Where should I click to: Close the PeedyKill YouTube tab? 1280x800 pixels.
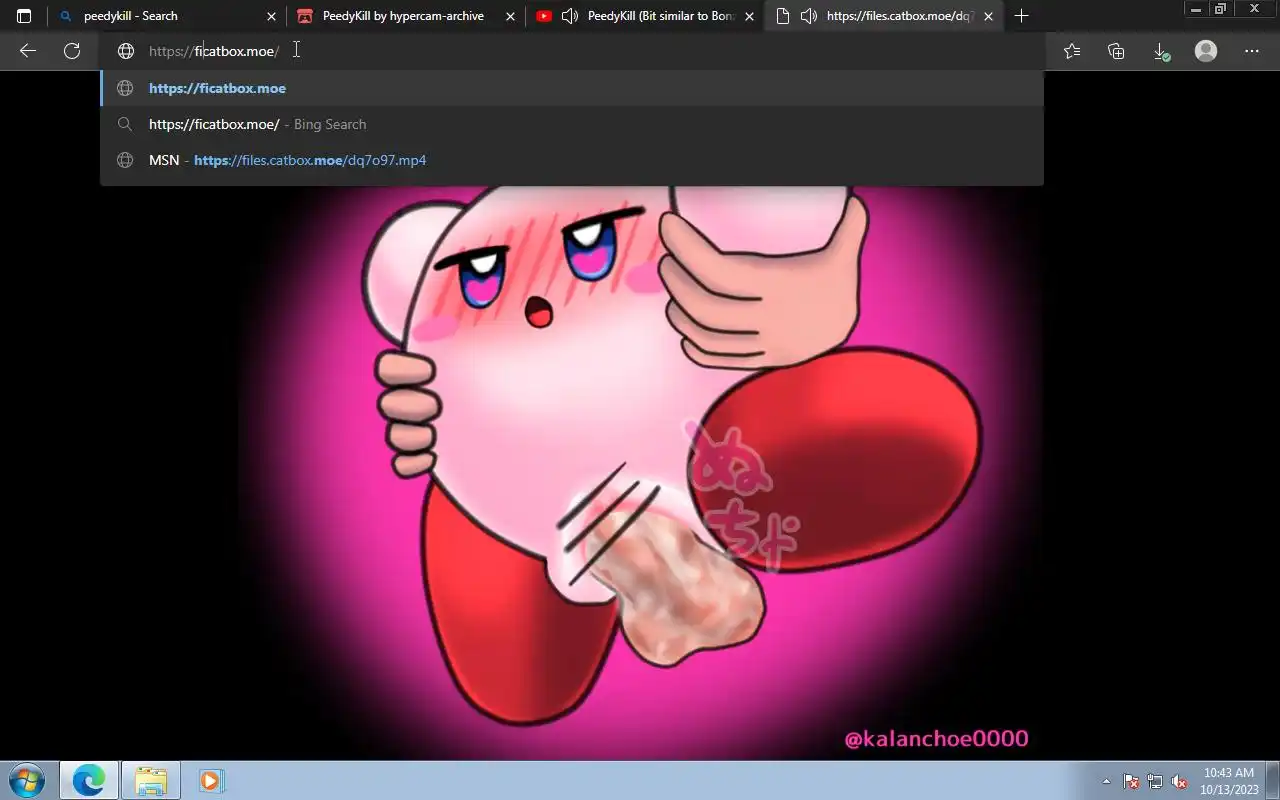(x=749, y=16)
